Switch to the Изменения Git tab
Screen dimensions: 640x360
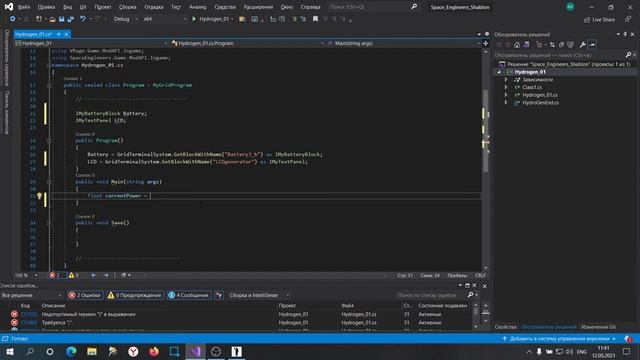598,327
